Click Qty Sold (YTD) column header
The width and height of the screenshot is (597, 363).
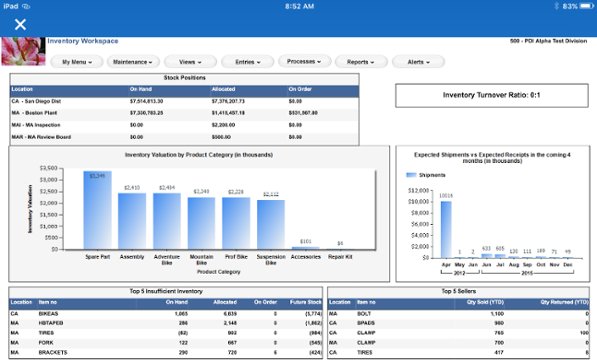click(x=485, y=302)
